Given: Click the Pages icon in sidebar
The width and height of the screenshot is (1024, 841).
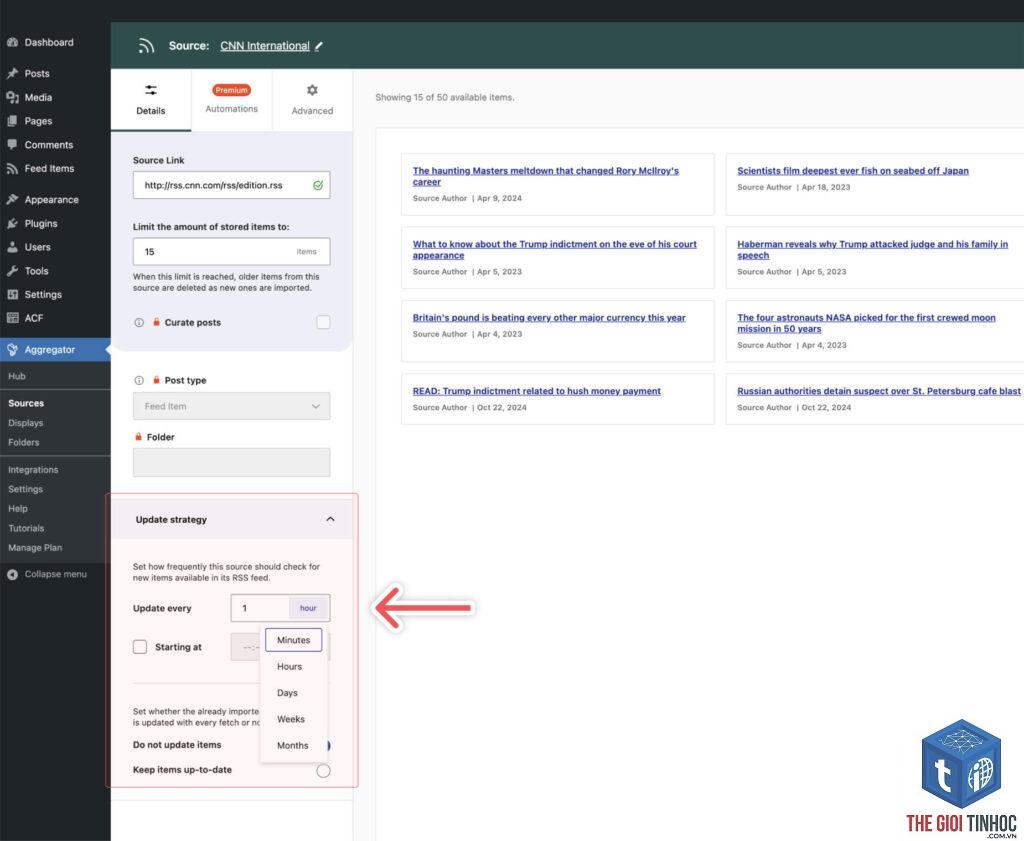Looking at the screenshot, I should (x=12, y=121).
